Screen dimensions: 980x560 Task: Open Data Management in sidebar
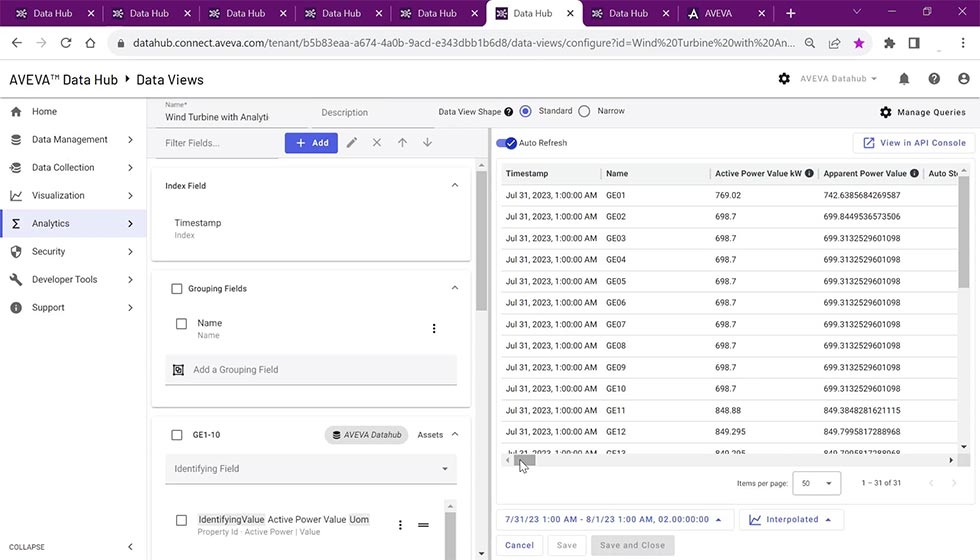[x=70, y=140]
